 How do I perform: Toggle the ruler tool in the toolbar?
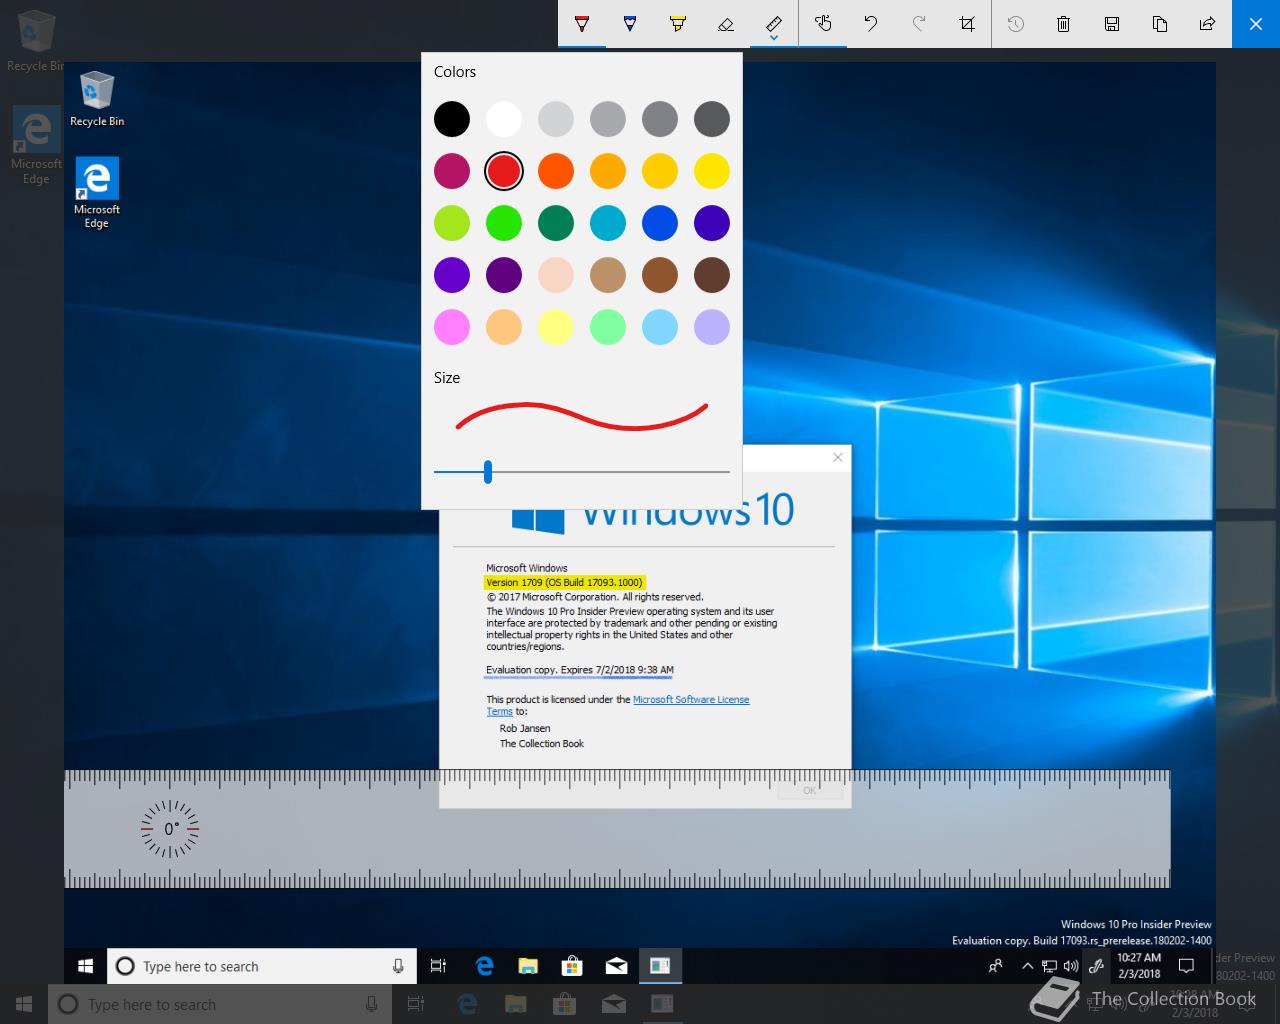pos(774,24)
